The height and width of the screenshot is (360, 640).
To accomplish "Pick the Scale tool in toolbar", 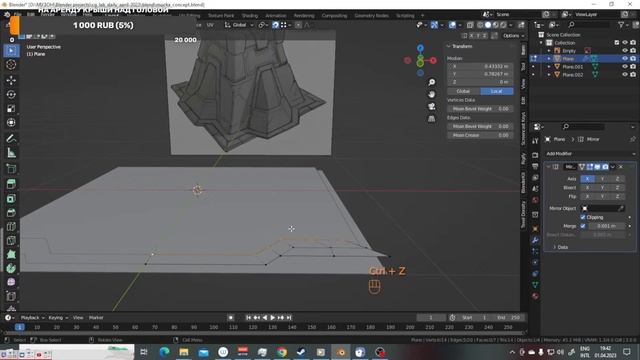I will coord(11,109).
